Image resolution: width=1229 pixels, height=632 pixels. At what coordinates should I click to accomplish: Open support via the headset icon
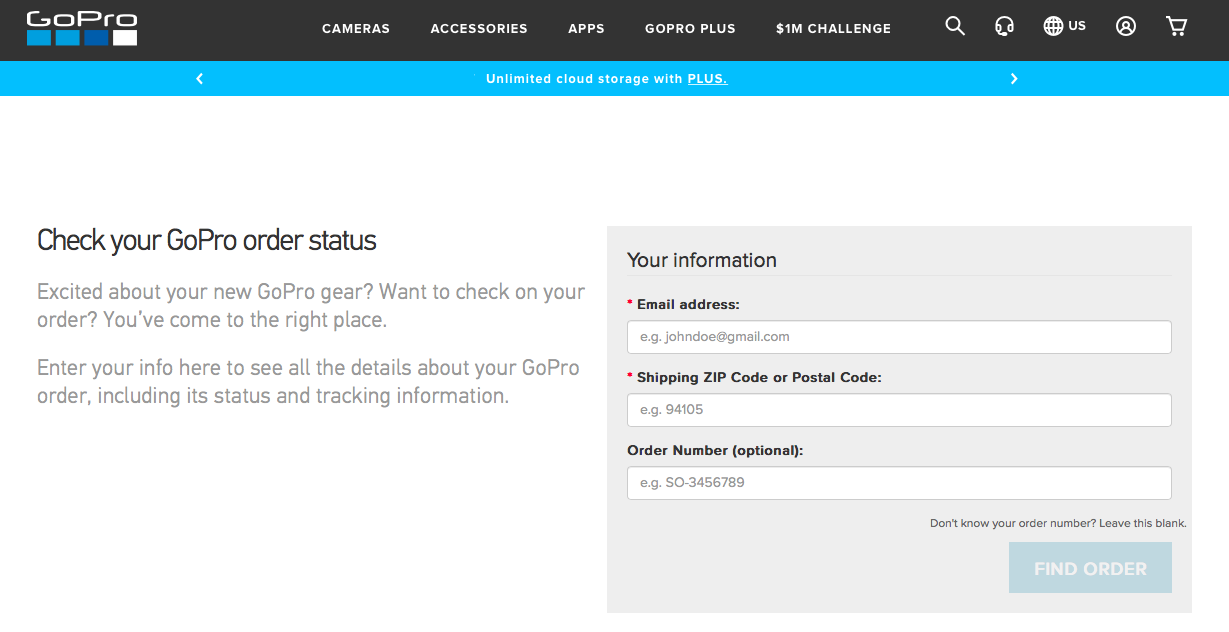(x=1005, y=27)
